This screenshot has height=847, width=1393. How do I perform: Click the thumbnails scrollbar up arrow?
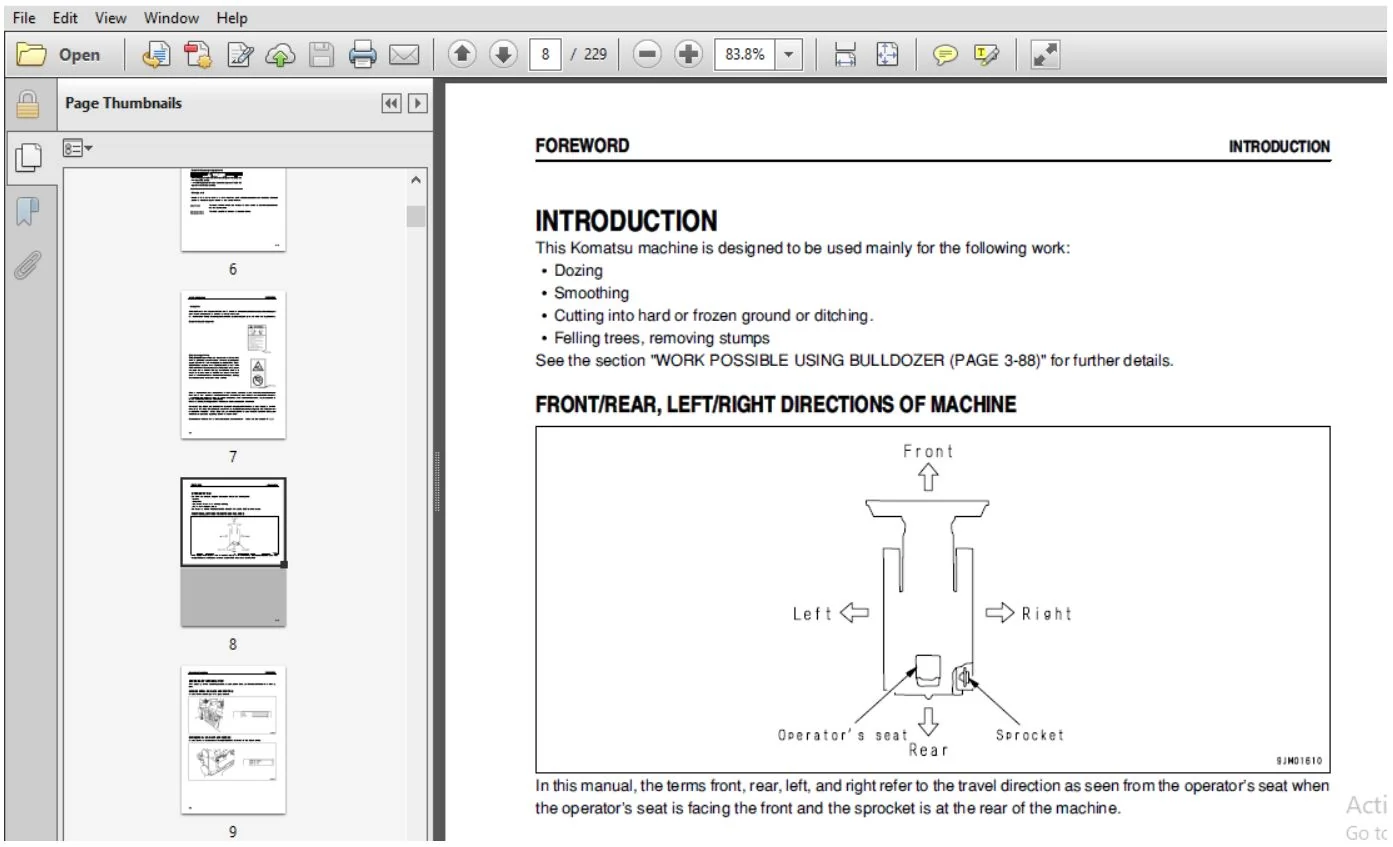416,180
